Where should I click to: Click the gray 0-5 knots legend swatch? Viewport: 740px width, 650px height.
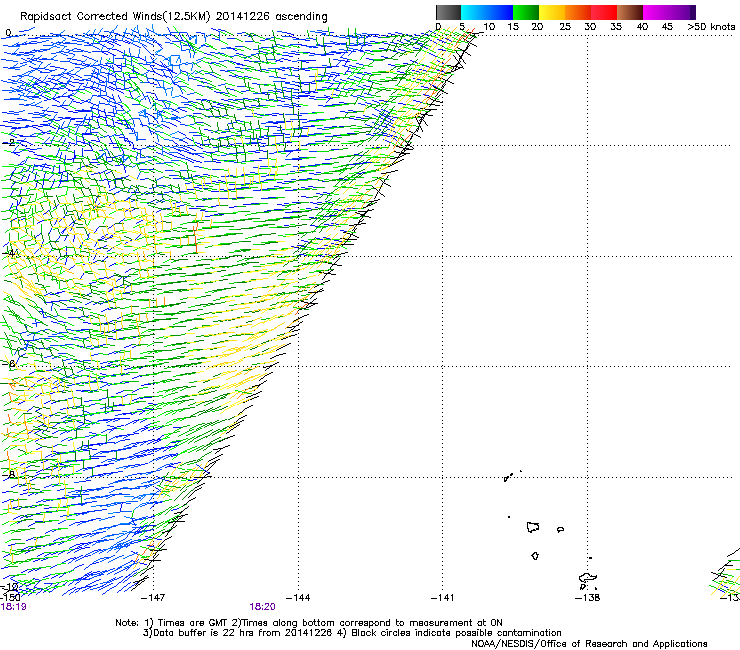pos(448,12)
